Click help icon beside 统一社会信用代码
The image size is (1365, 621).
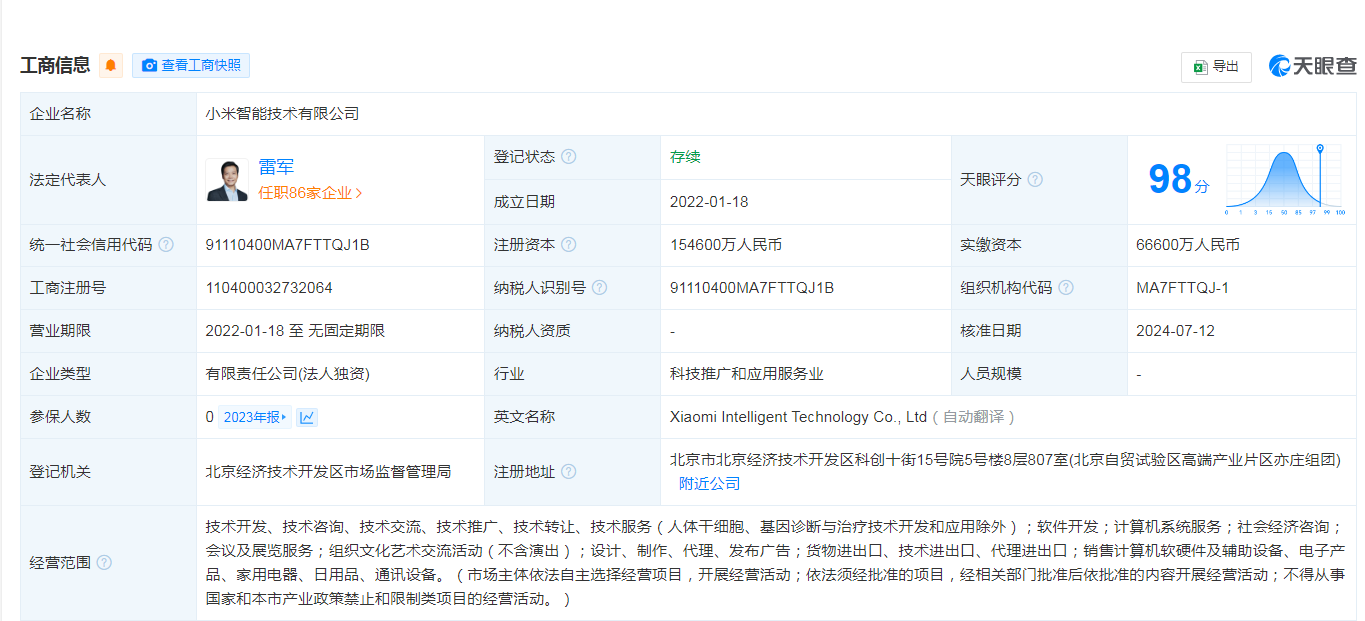pos(166,245)
